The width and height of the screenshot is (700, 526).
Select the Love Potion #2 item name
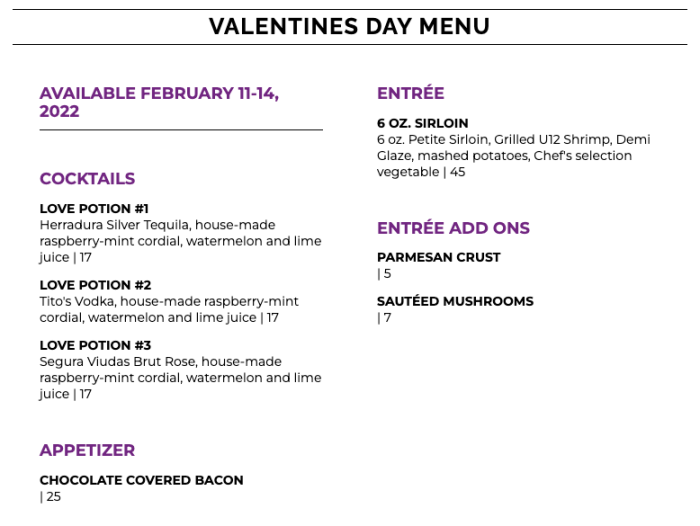(x=95, y=285)
